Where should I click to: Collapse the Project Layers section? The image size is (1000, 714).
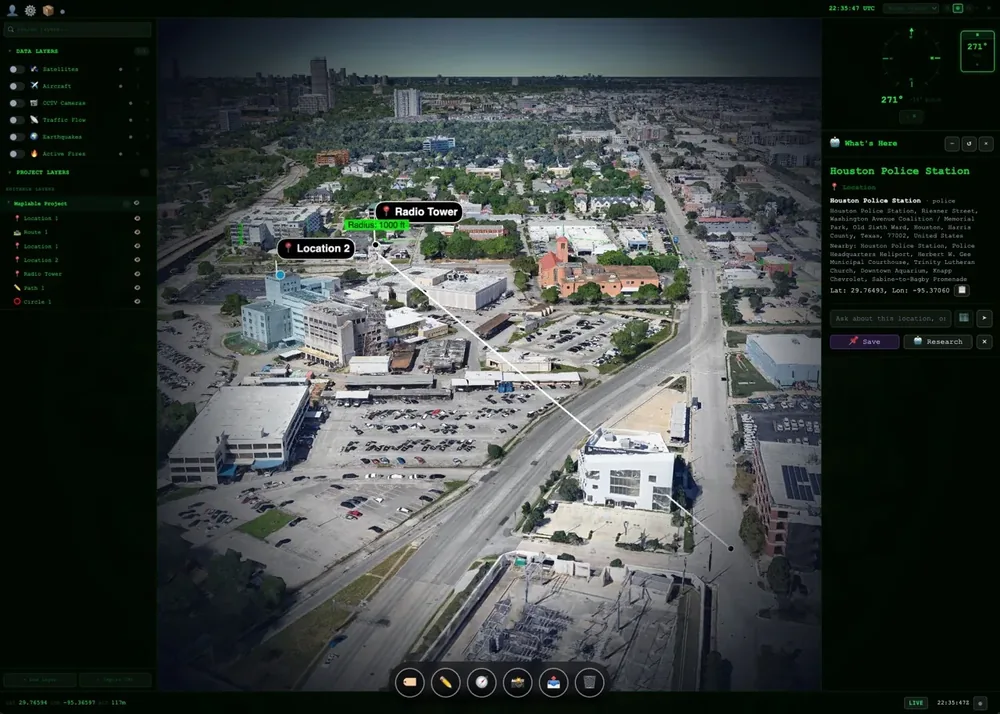coord(10,172)
